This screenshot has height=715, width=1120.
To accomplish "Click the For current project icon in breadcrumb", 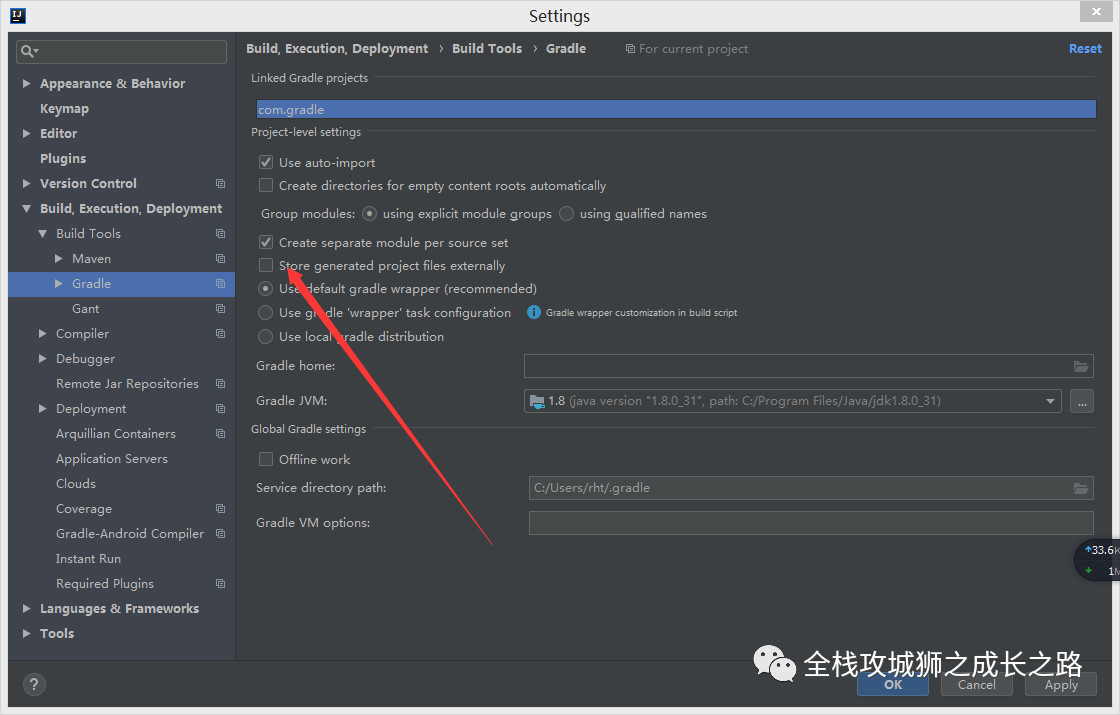I will pyautogui.click(x=630, y=49).
